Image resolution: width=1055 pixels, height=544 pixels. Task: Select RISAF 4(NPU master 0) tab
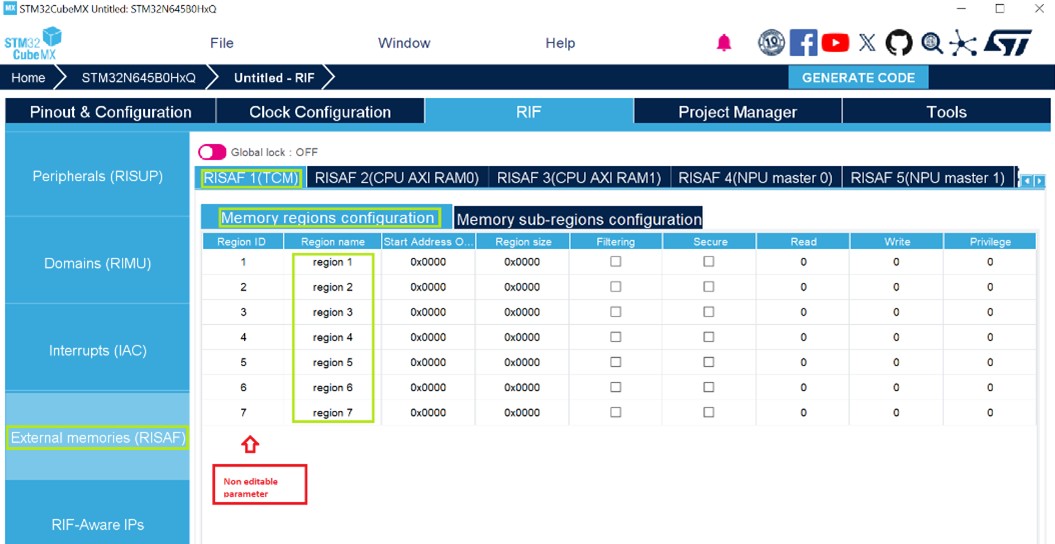tap(756, 178)
